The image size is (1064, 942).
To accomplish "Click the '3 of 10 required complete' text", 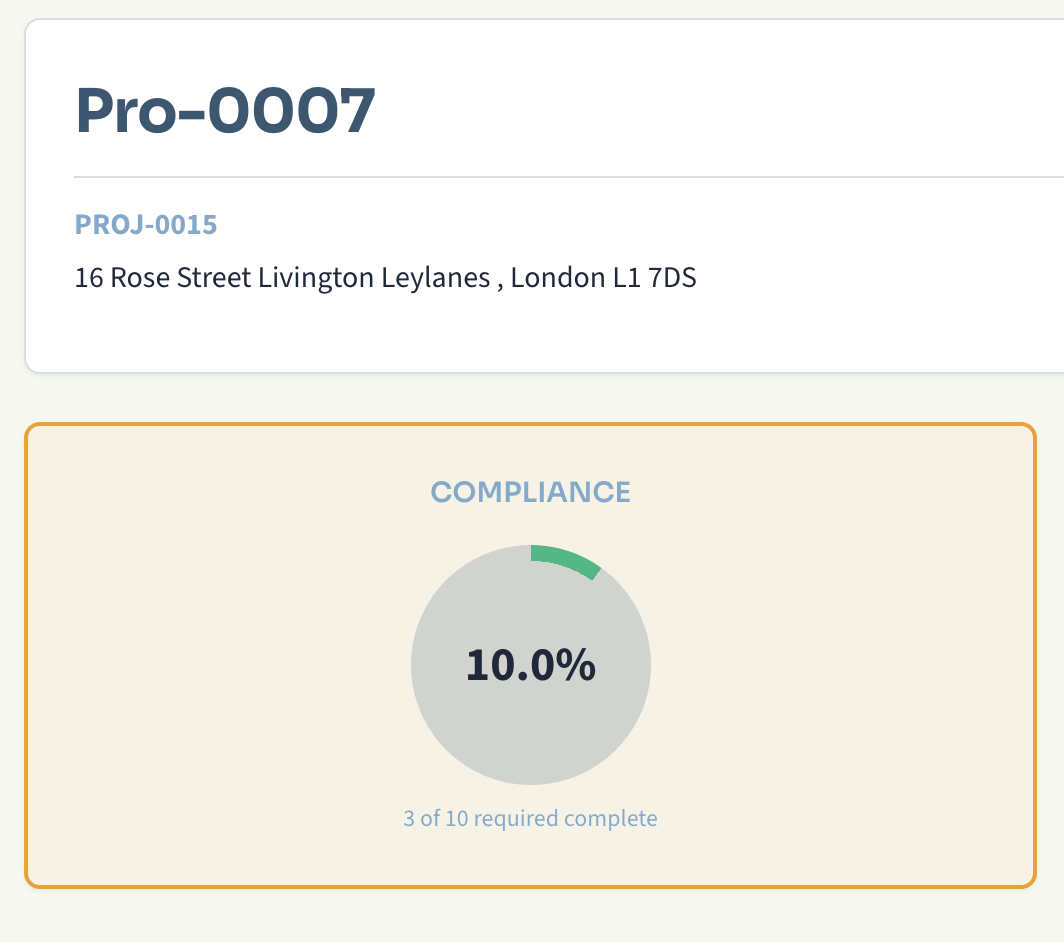I will click(530, 818).
